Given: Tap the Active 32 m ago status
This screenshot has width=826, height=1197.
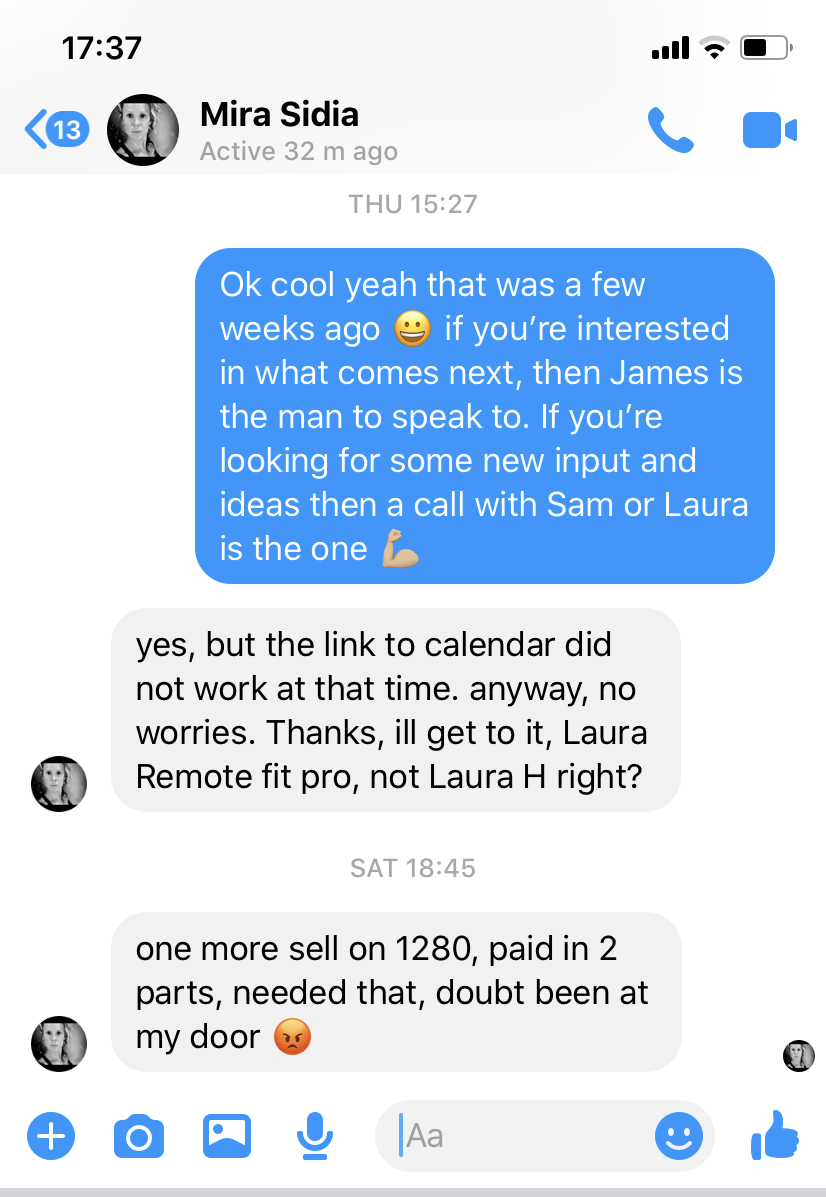Looking at the screenshot, I should (x=298, y=152).
